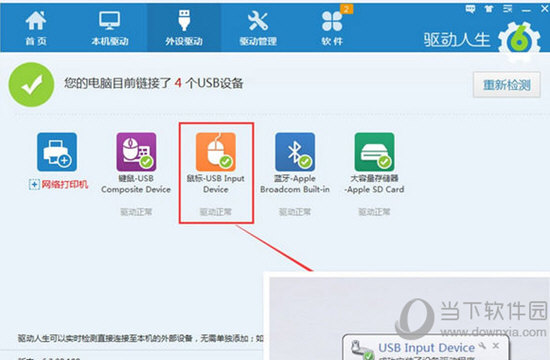Click the 蓝牙-Apple Broadcom Built-in label
The width and height of the screenshot is (550, 360).
click(x=295, y=184)
